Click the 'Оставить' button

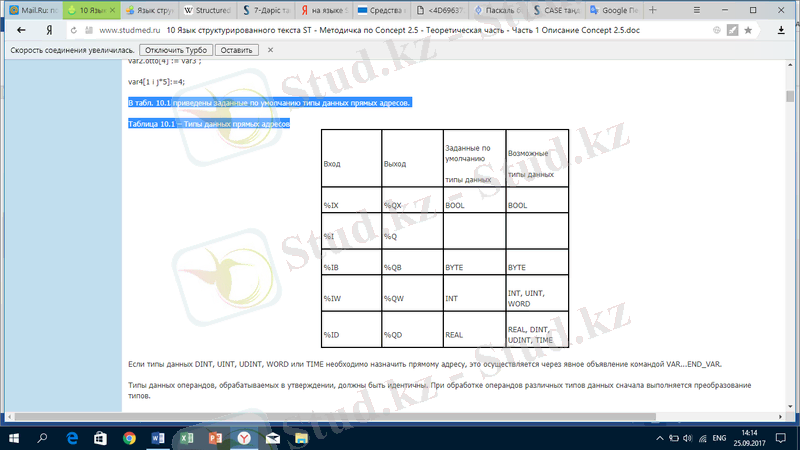237,50
